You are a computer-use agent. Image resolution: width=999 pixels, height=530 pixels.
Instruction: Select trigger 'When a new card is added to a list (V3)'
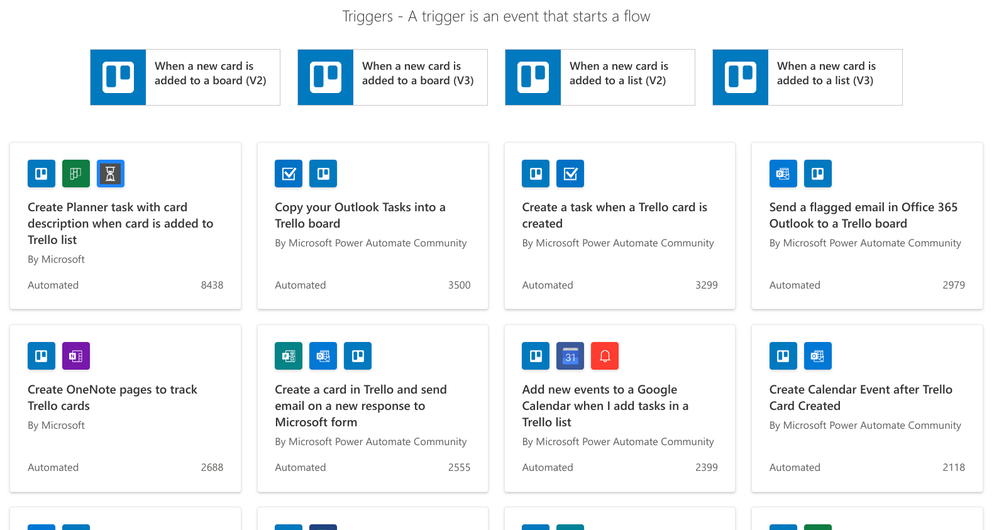(807, 77)
